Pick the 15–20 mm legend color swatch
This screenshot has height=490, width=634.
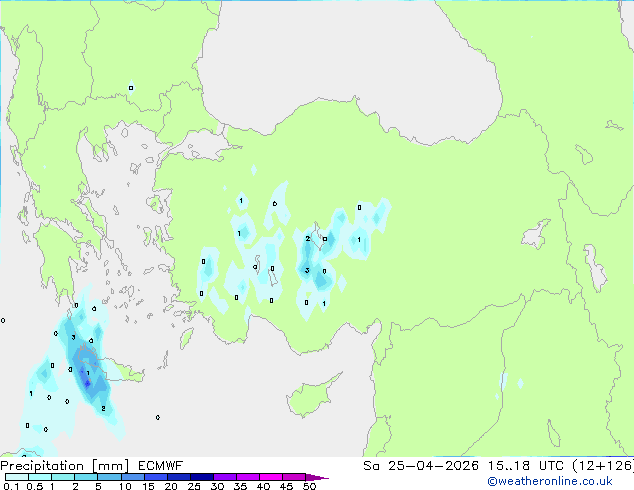[x=155, y=477]
